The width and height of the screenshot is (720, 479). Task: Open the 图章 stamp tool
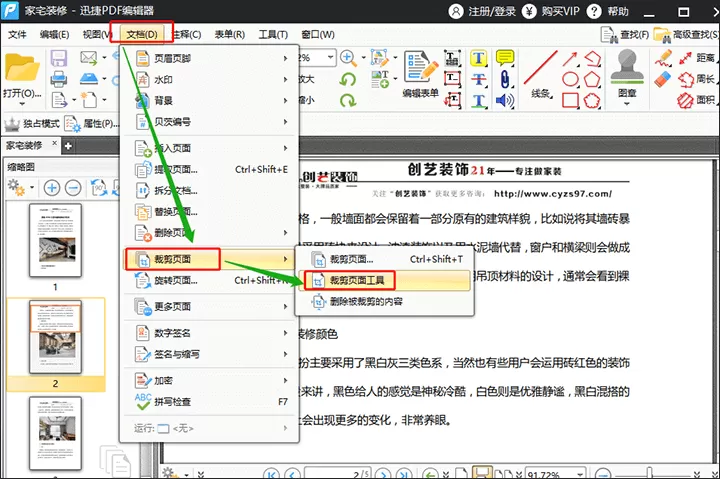pos(627,75)
